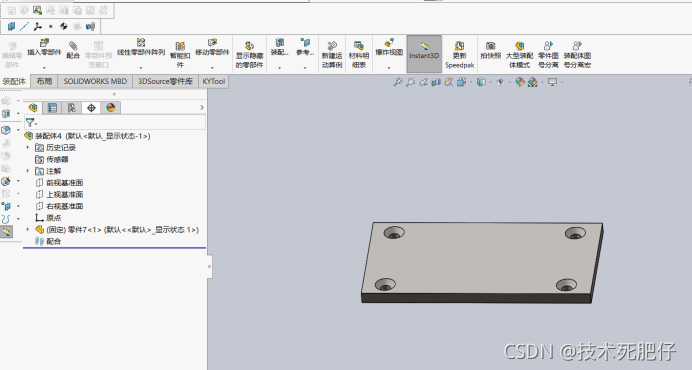
Task: Expand the 历史记录 tree node
Action: [28, 147]
